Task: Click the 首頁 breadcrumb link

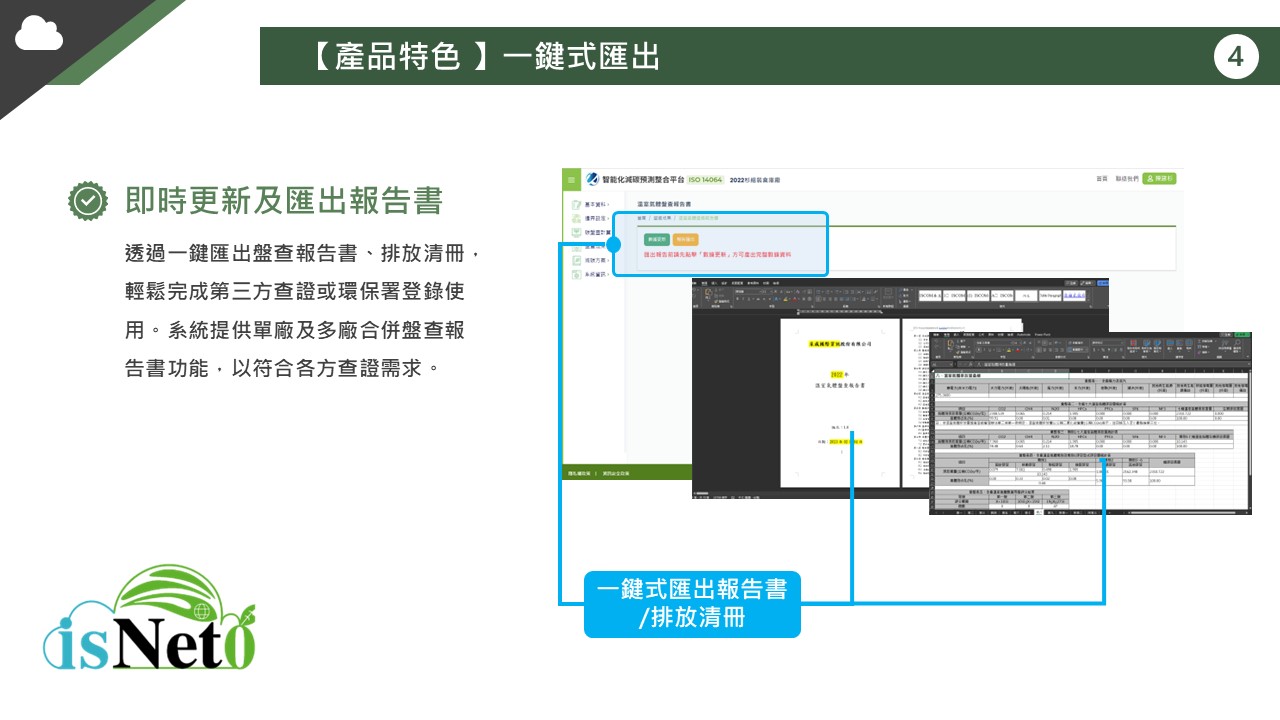Action: pos(642,217)
